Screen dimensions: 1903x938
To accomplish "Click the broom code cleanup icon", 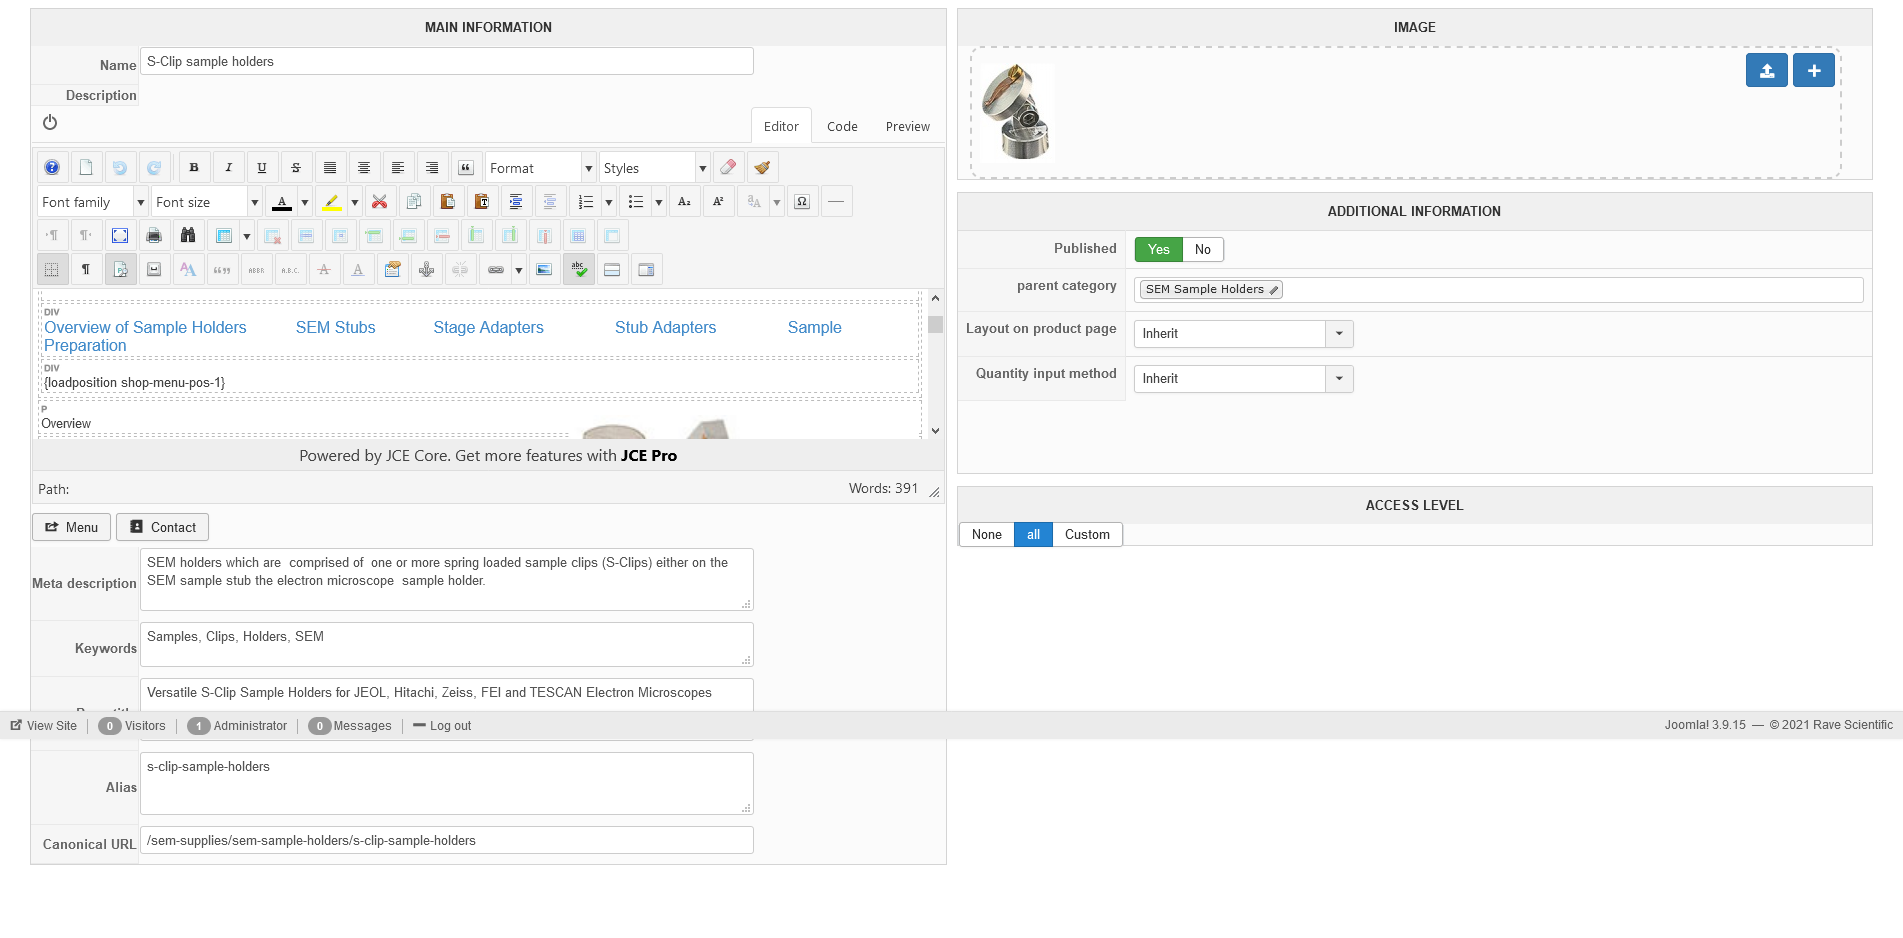I will point(762,168).
